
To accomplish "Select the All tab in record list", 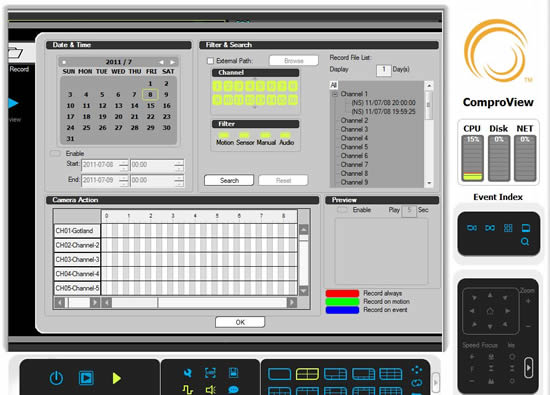I will tap(333, 85).
